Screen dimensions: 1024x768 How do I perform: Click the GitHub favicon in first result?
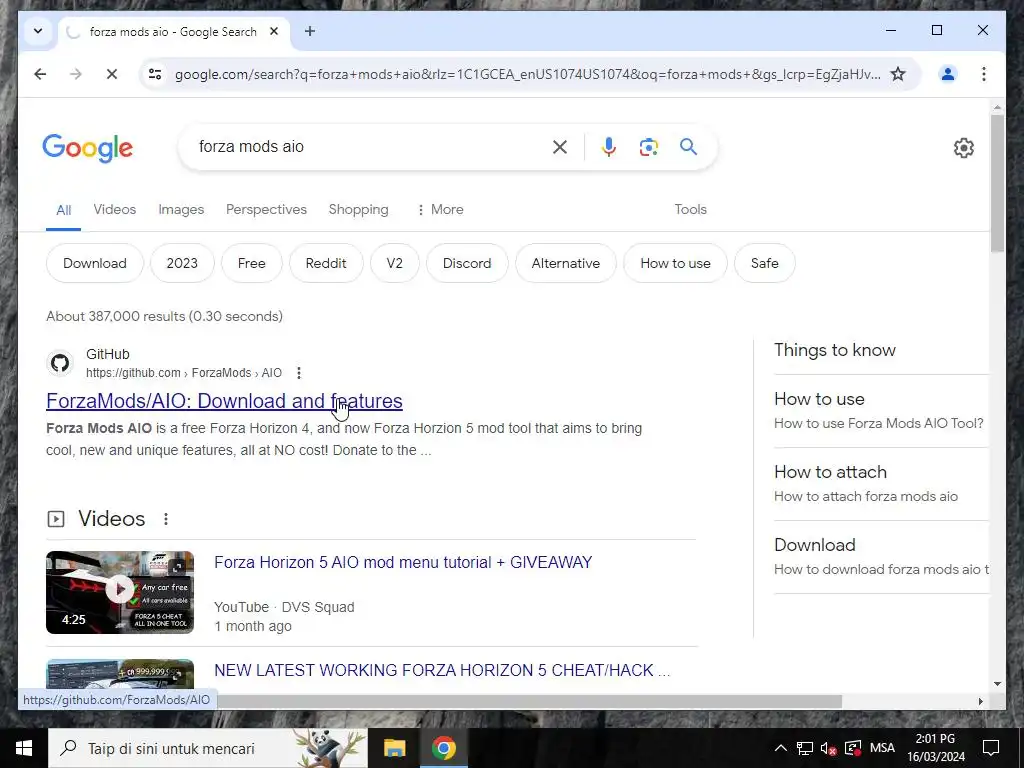point(60,363)
